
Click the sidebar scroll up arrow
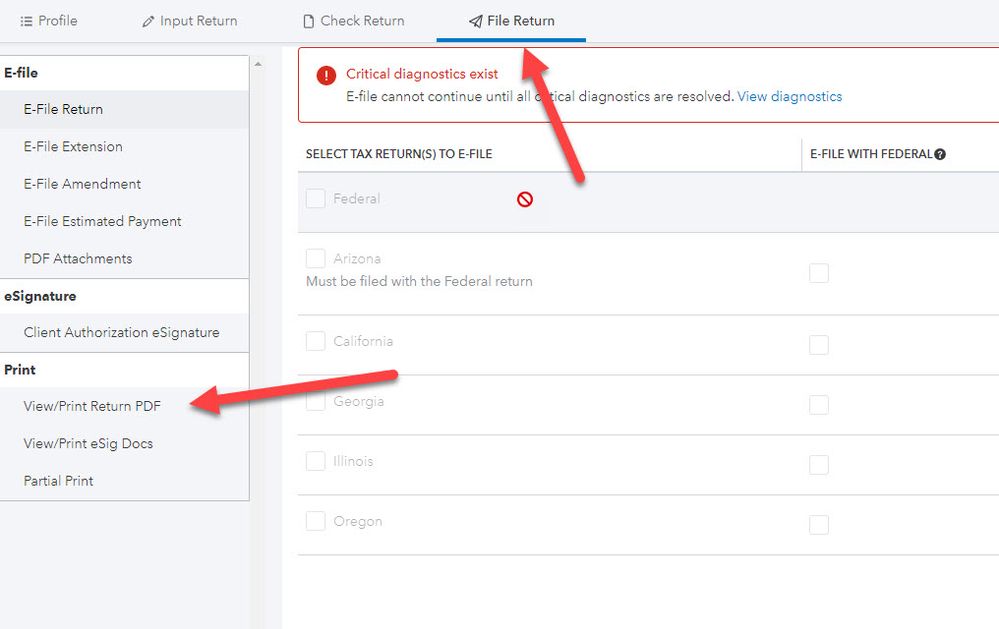tap(257, 64)
